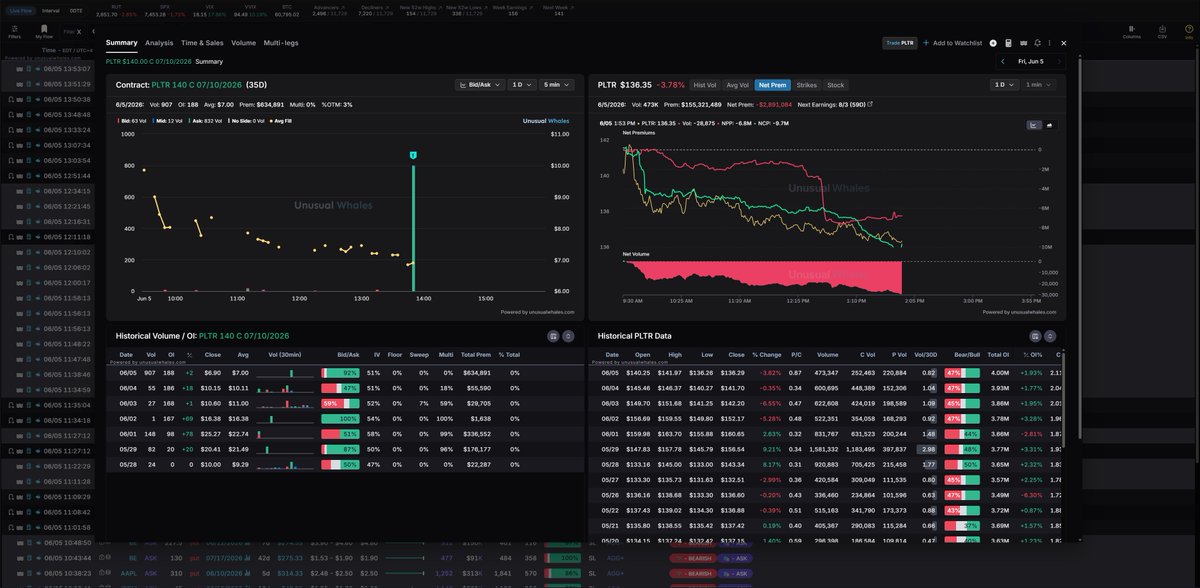The width and height of the screenshot is (1200, 588).
Task: Click the Fri, Jun 5 date picker
Action: point(1031,61)
